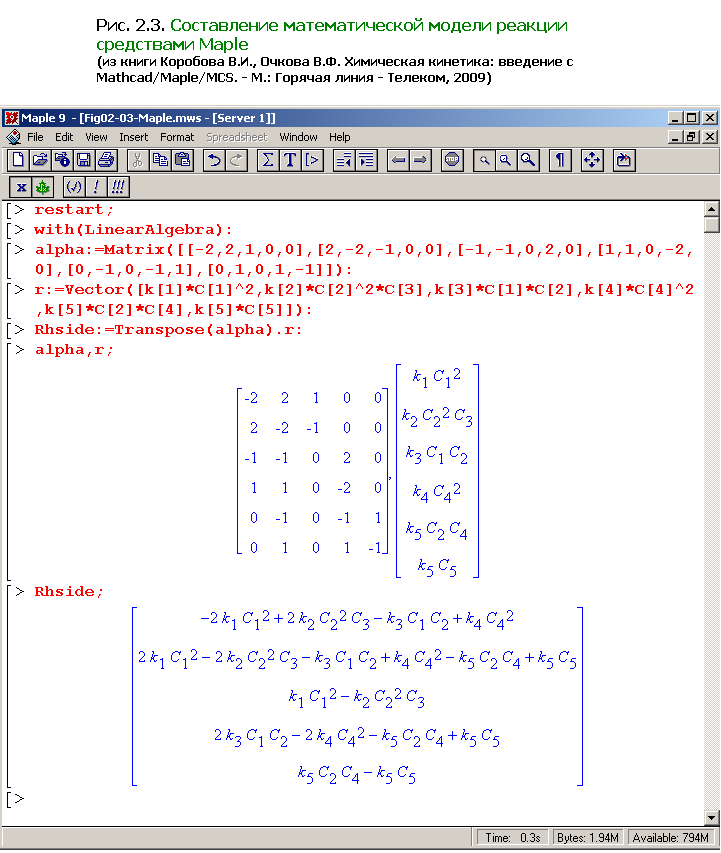Click the Indent section icon
The height and width of the screenshot is (853, 721).
[367, 160]
